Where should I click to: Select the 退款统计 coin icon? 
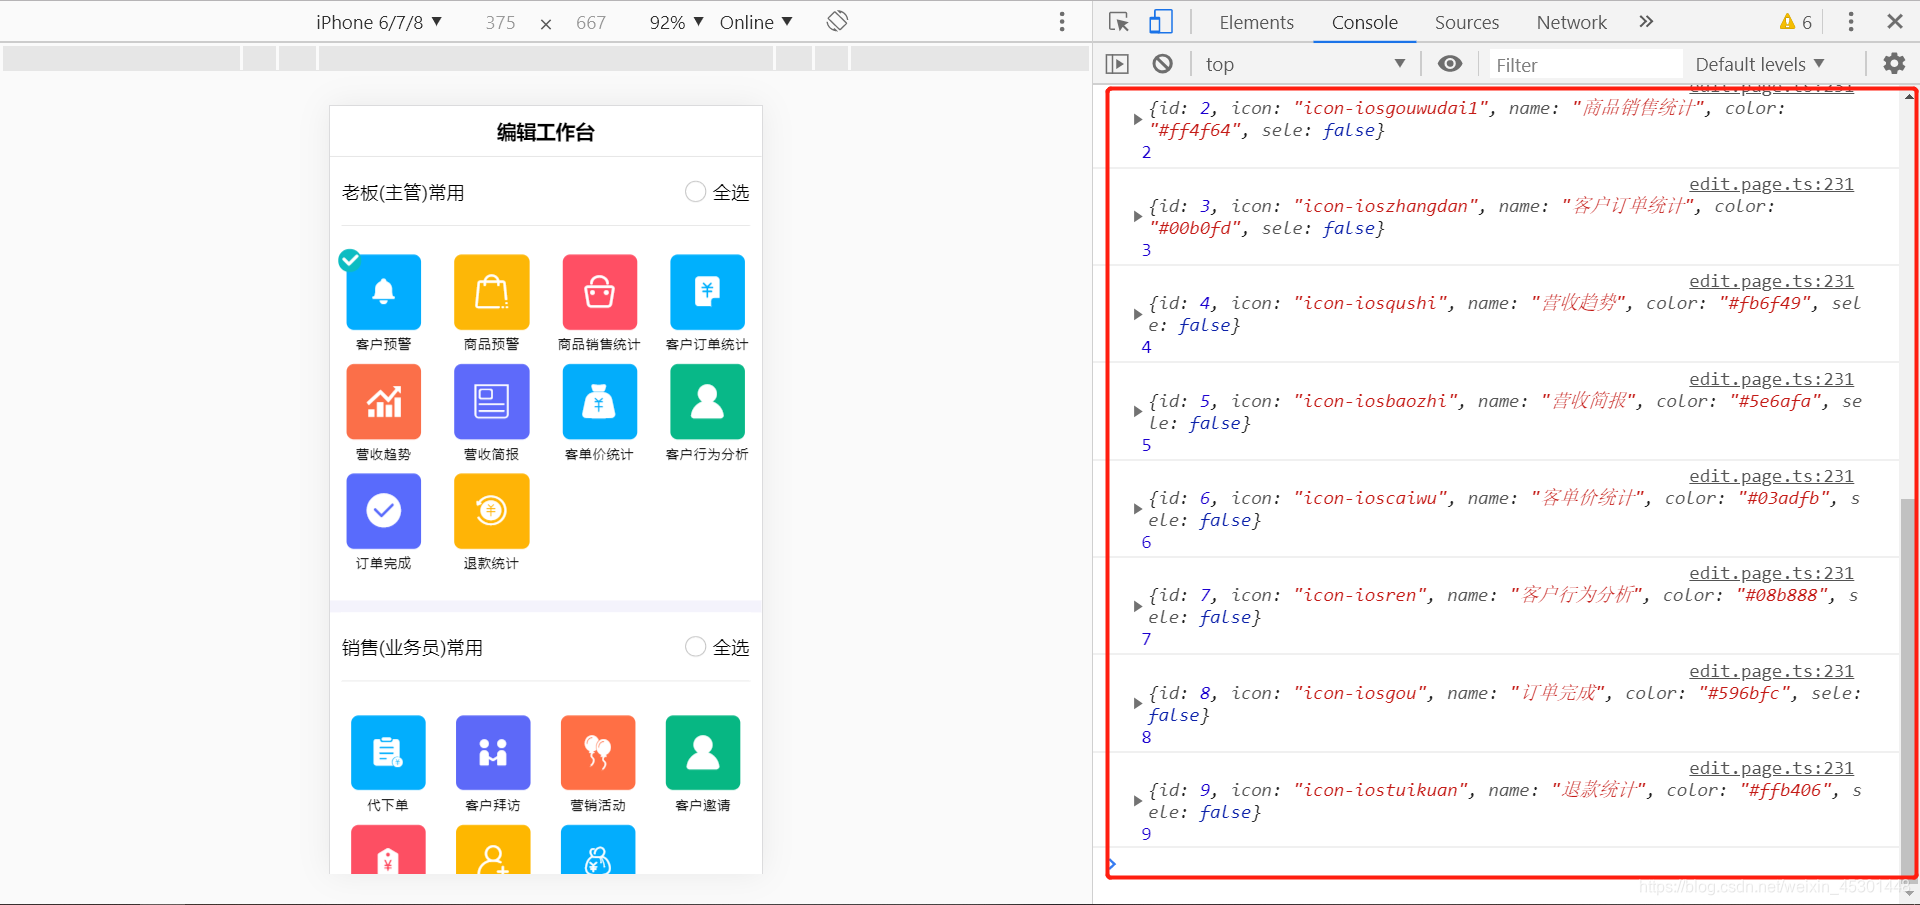[492, 511]
